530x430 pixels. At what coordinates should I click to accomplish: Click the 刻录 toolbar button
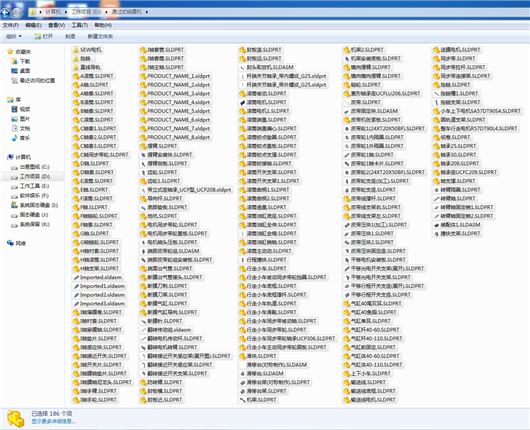point(70,36)
